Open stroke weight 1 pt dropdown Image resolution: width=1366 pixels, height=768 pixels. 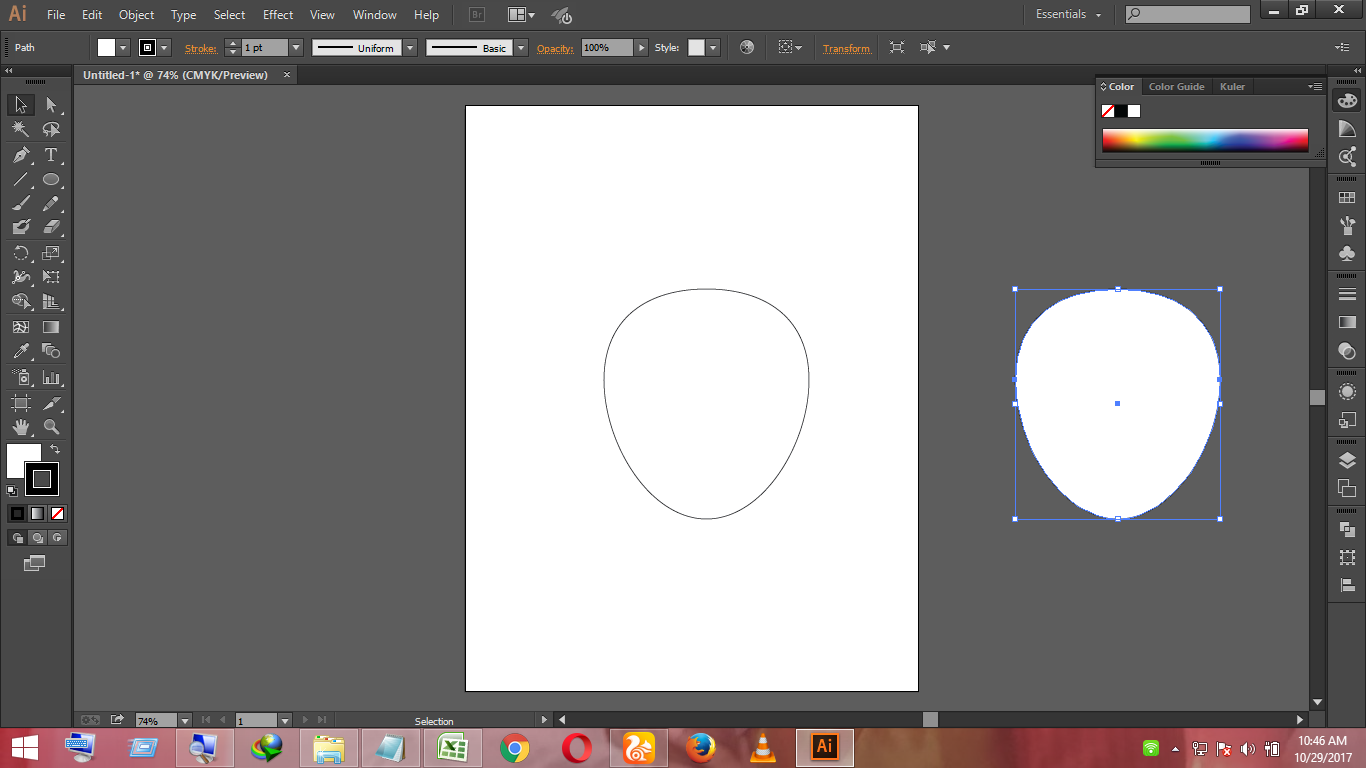296,48
